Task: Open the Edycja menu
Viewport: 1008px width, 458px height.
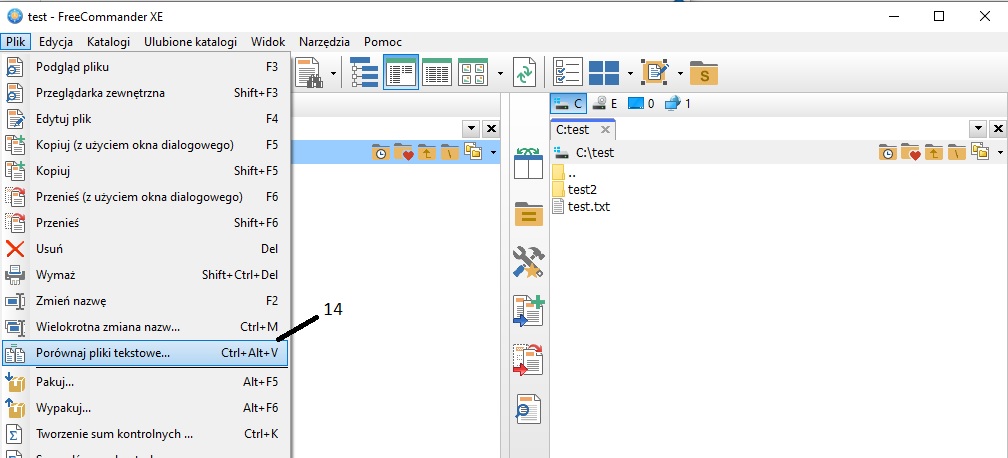Action: point(56,42)
